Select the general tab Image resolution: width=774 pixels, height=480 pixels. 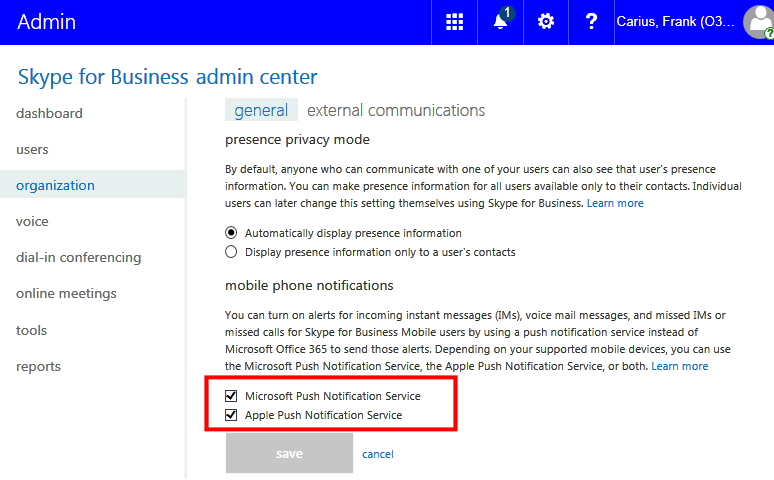pyautogui.click(x=261, y=110)
